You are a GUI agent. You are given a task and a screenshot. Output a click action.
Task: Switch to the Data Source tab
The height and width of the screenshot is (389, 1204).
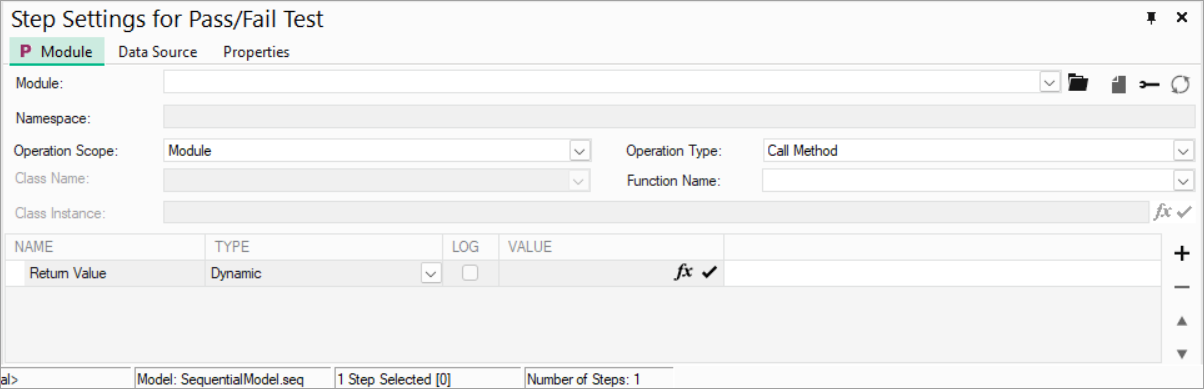pos(158,52)
